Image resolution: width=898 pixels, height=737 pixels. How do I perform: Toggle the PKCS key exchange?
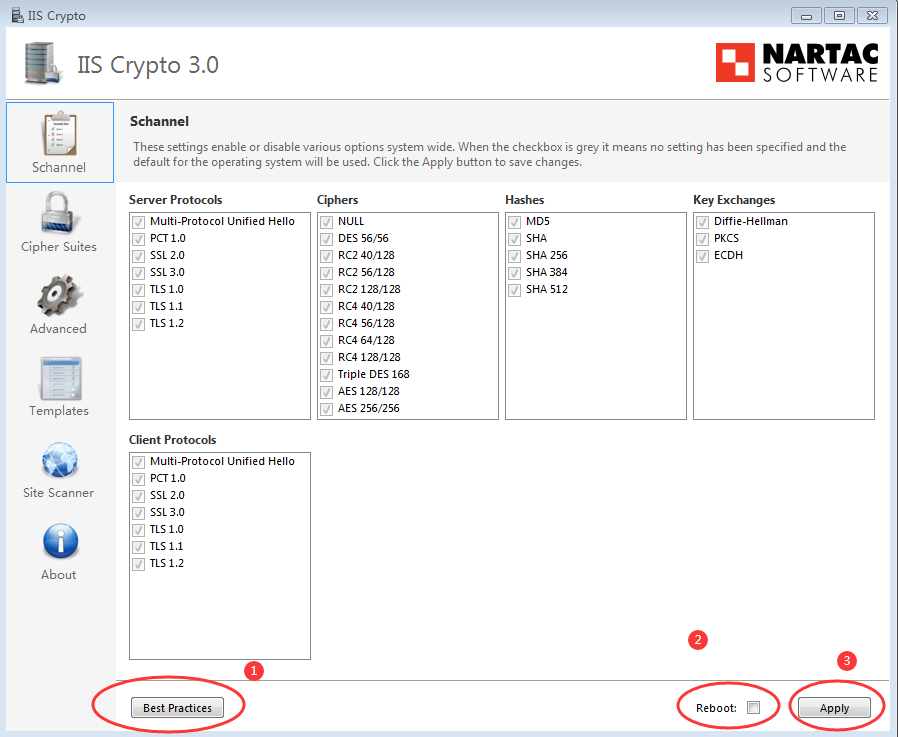pos(702,239)
